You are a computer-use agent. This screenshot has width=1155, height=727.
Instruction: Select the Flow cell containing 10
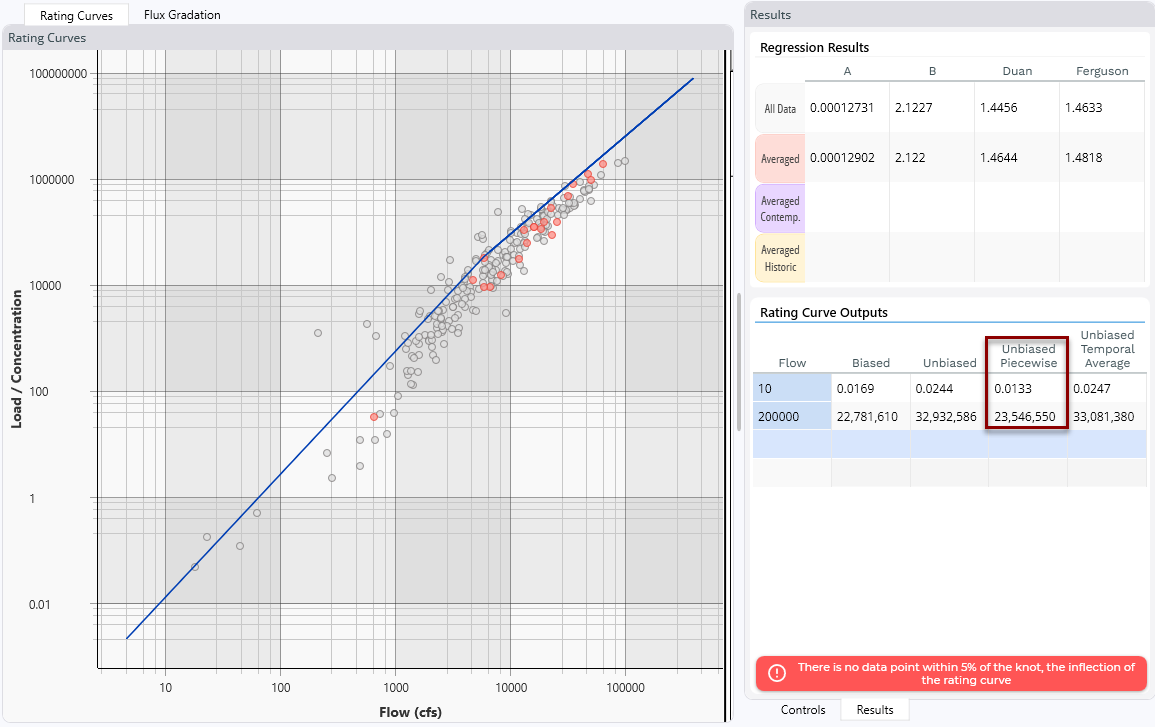pos(791,388)
